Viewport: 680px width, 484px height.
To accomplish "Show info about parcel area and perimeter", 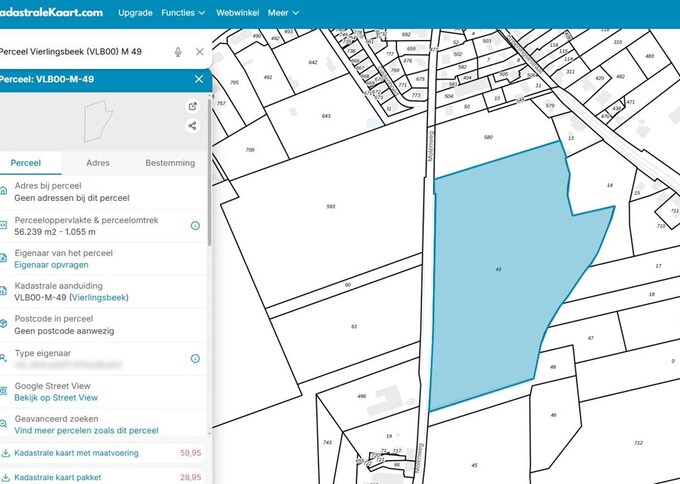I will tap(195, 226).
